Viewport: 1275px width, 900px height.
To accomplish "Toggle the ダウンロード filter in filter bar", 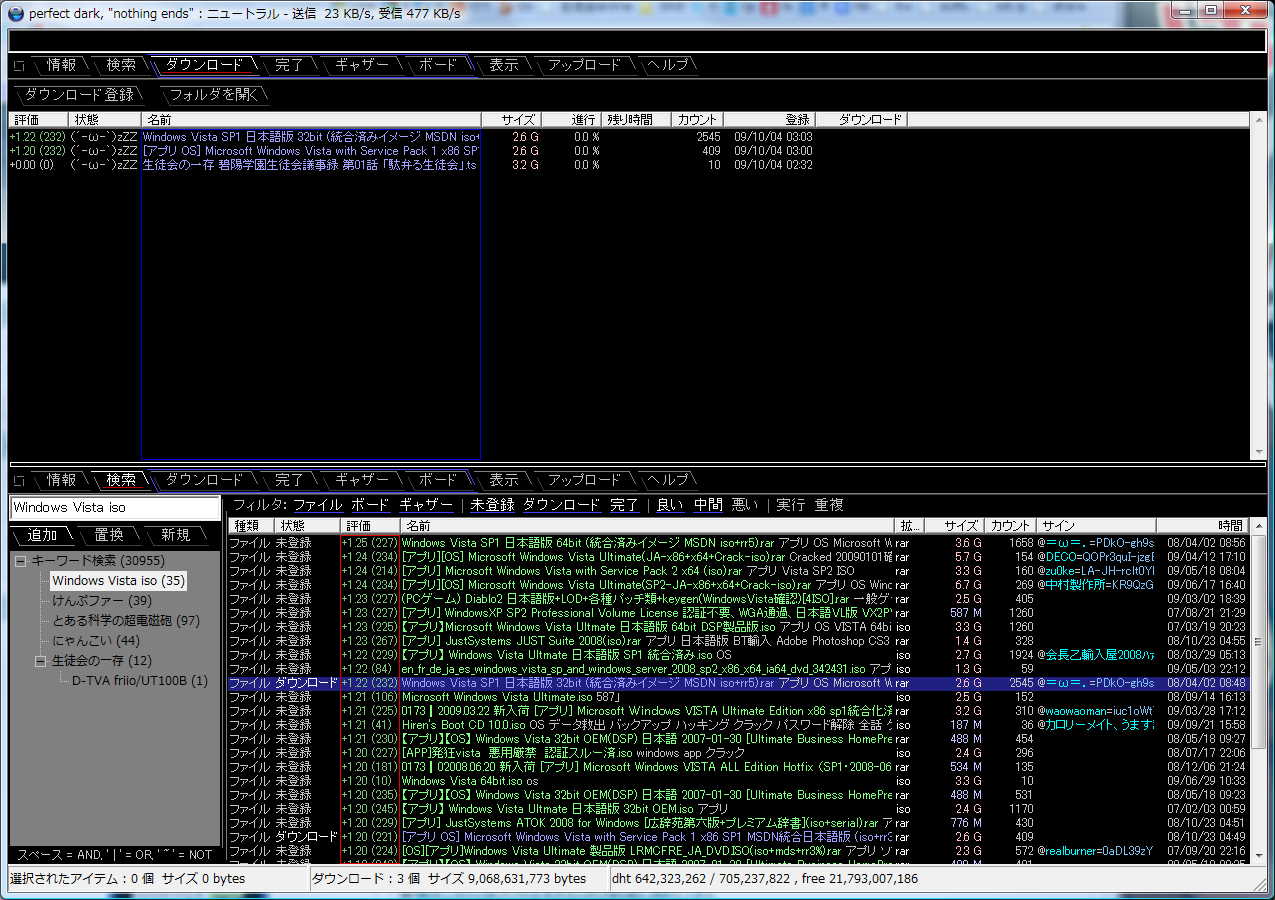I will click(x=562, y=505).
